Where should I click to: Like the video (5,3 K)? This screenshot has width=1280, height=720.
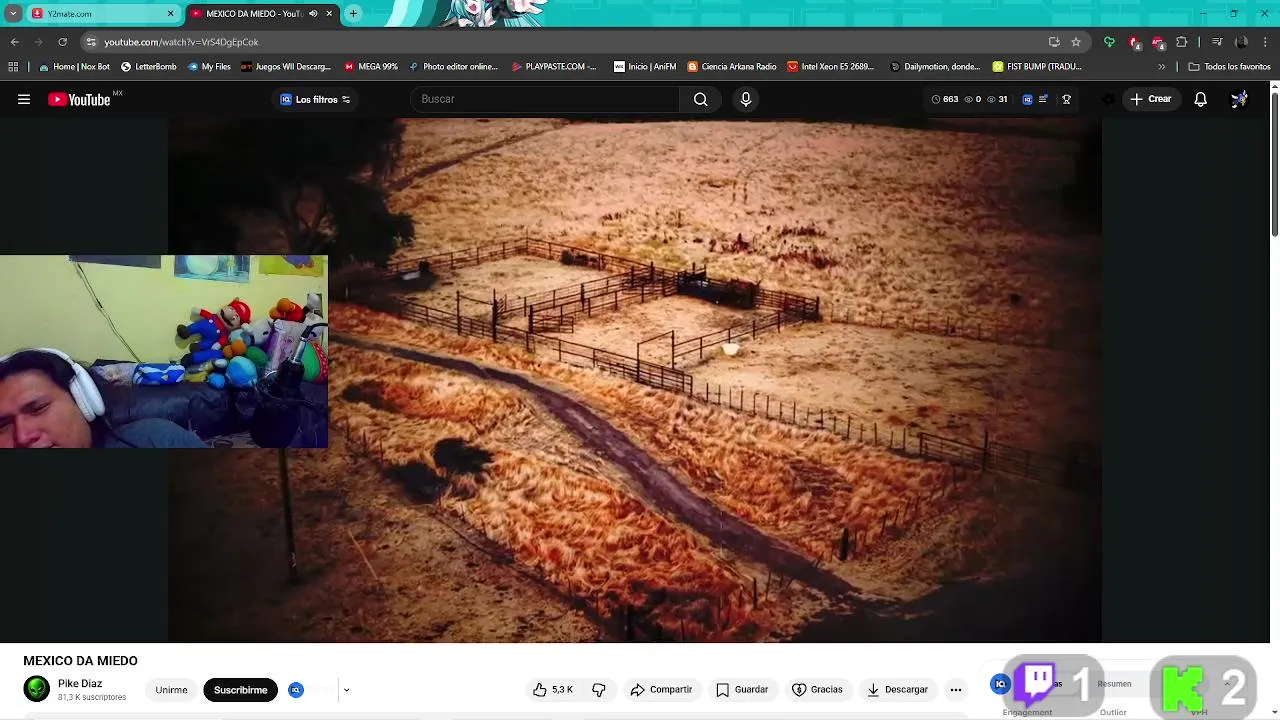click(x=554, y=690)
